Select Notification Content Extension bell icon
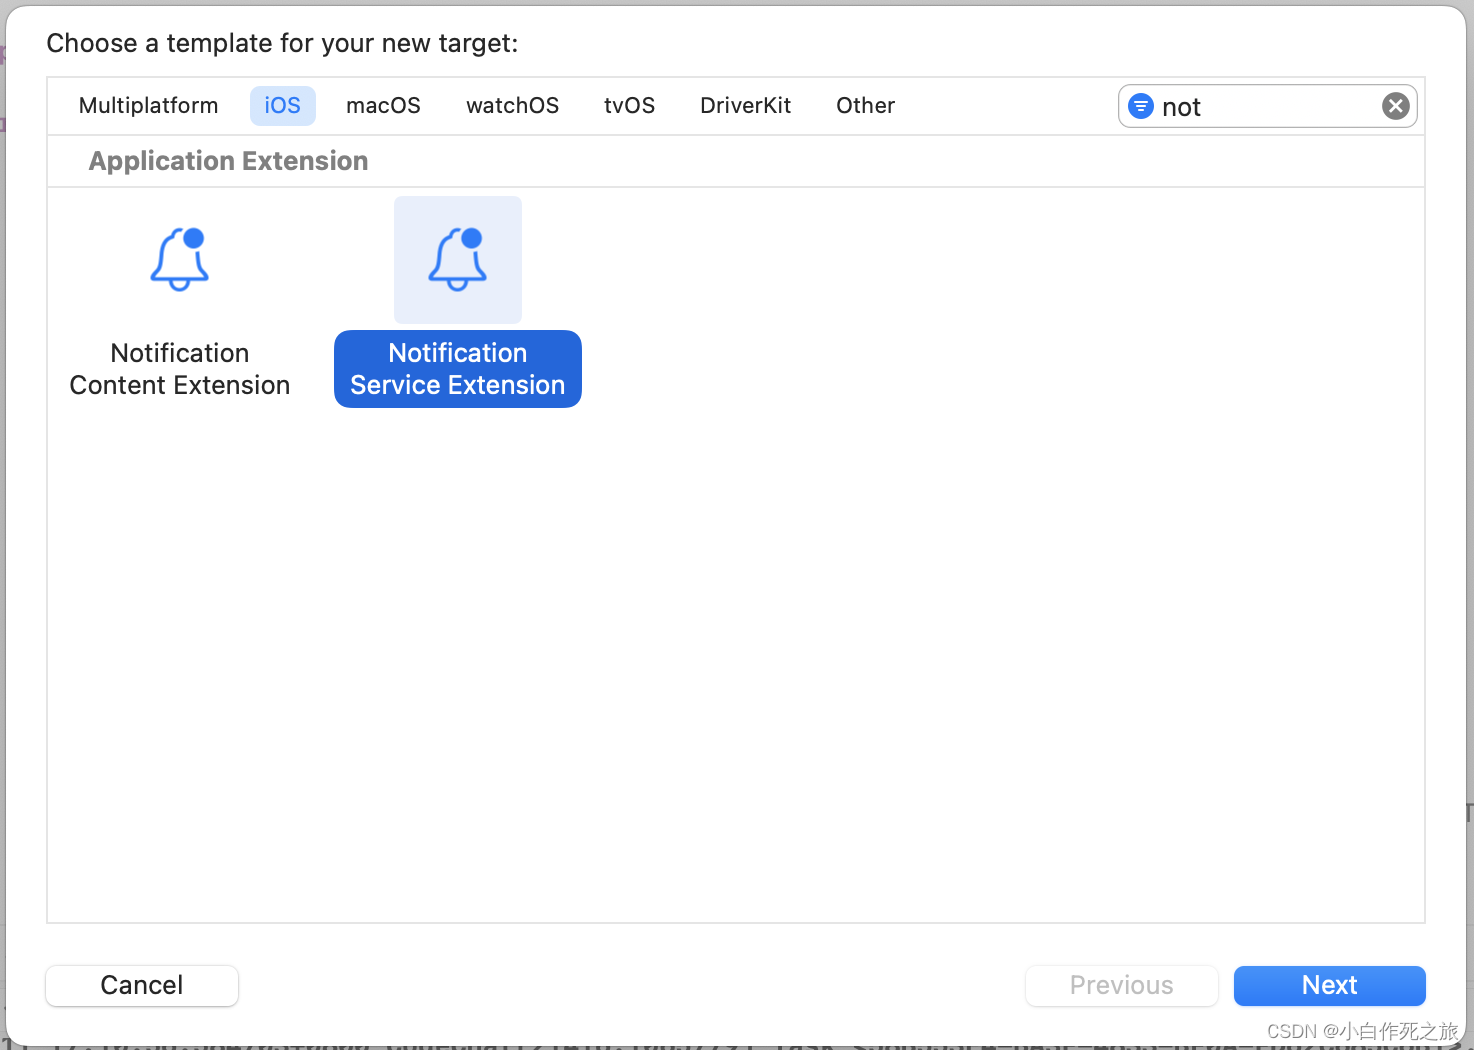This screenshot has width=1474, height=1050. [180, 260]
